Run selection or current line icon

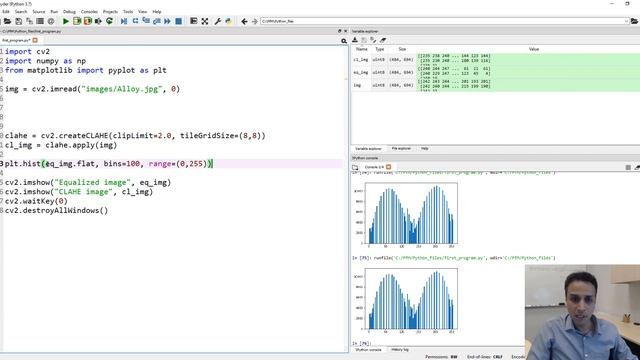[x=98, y=21]
